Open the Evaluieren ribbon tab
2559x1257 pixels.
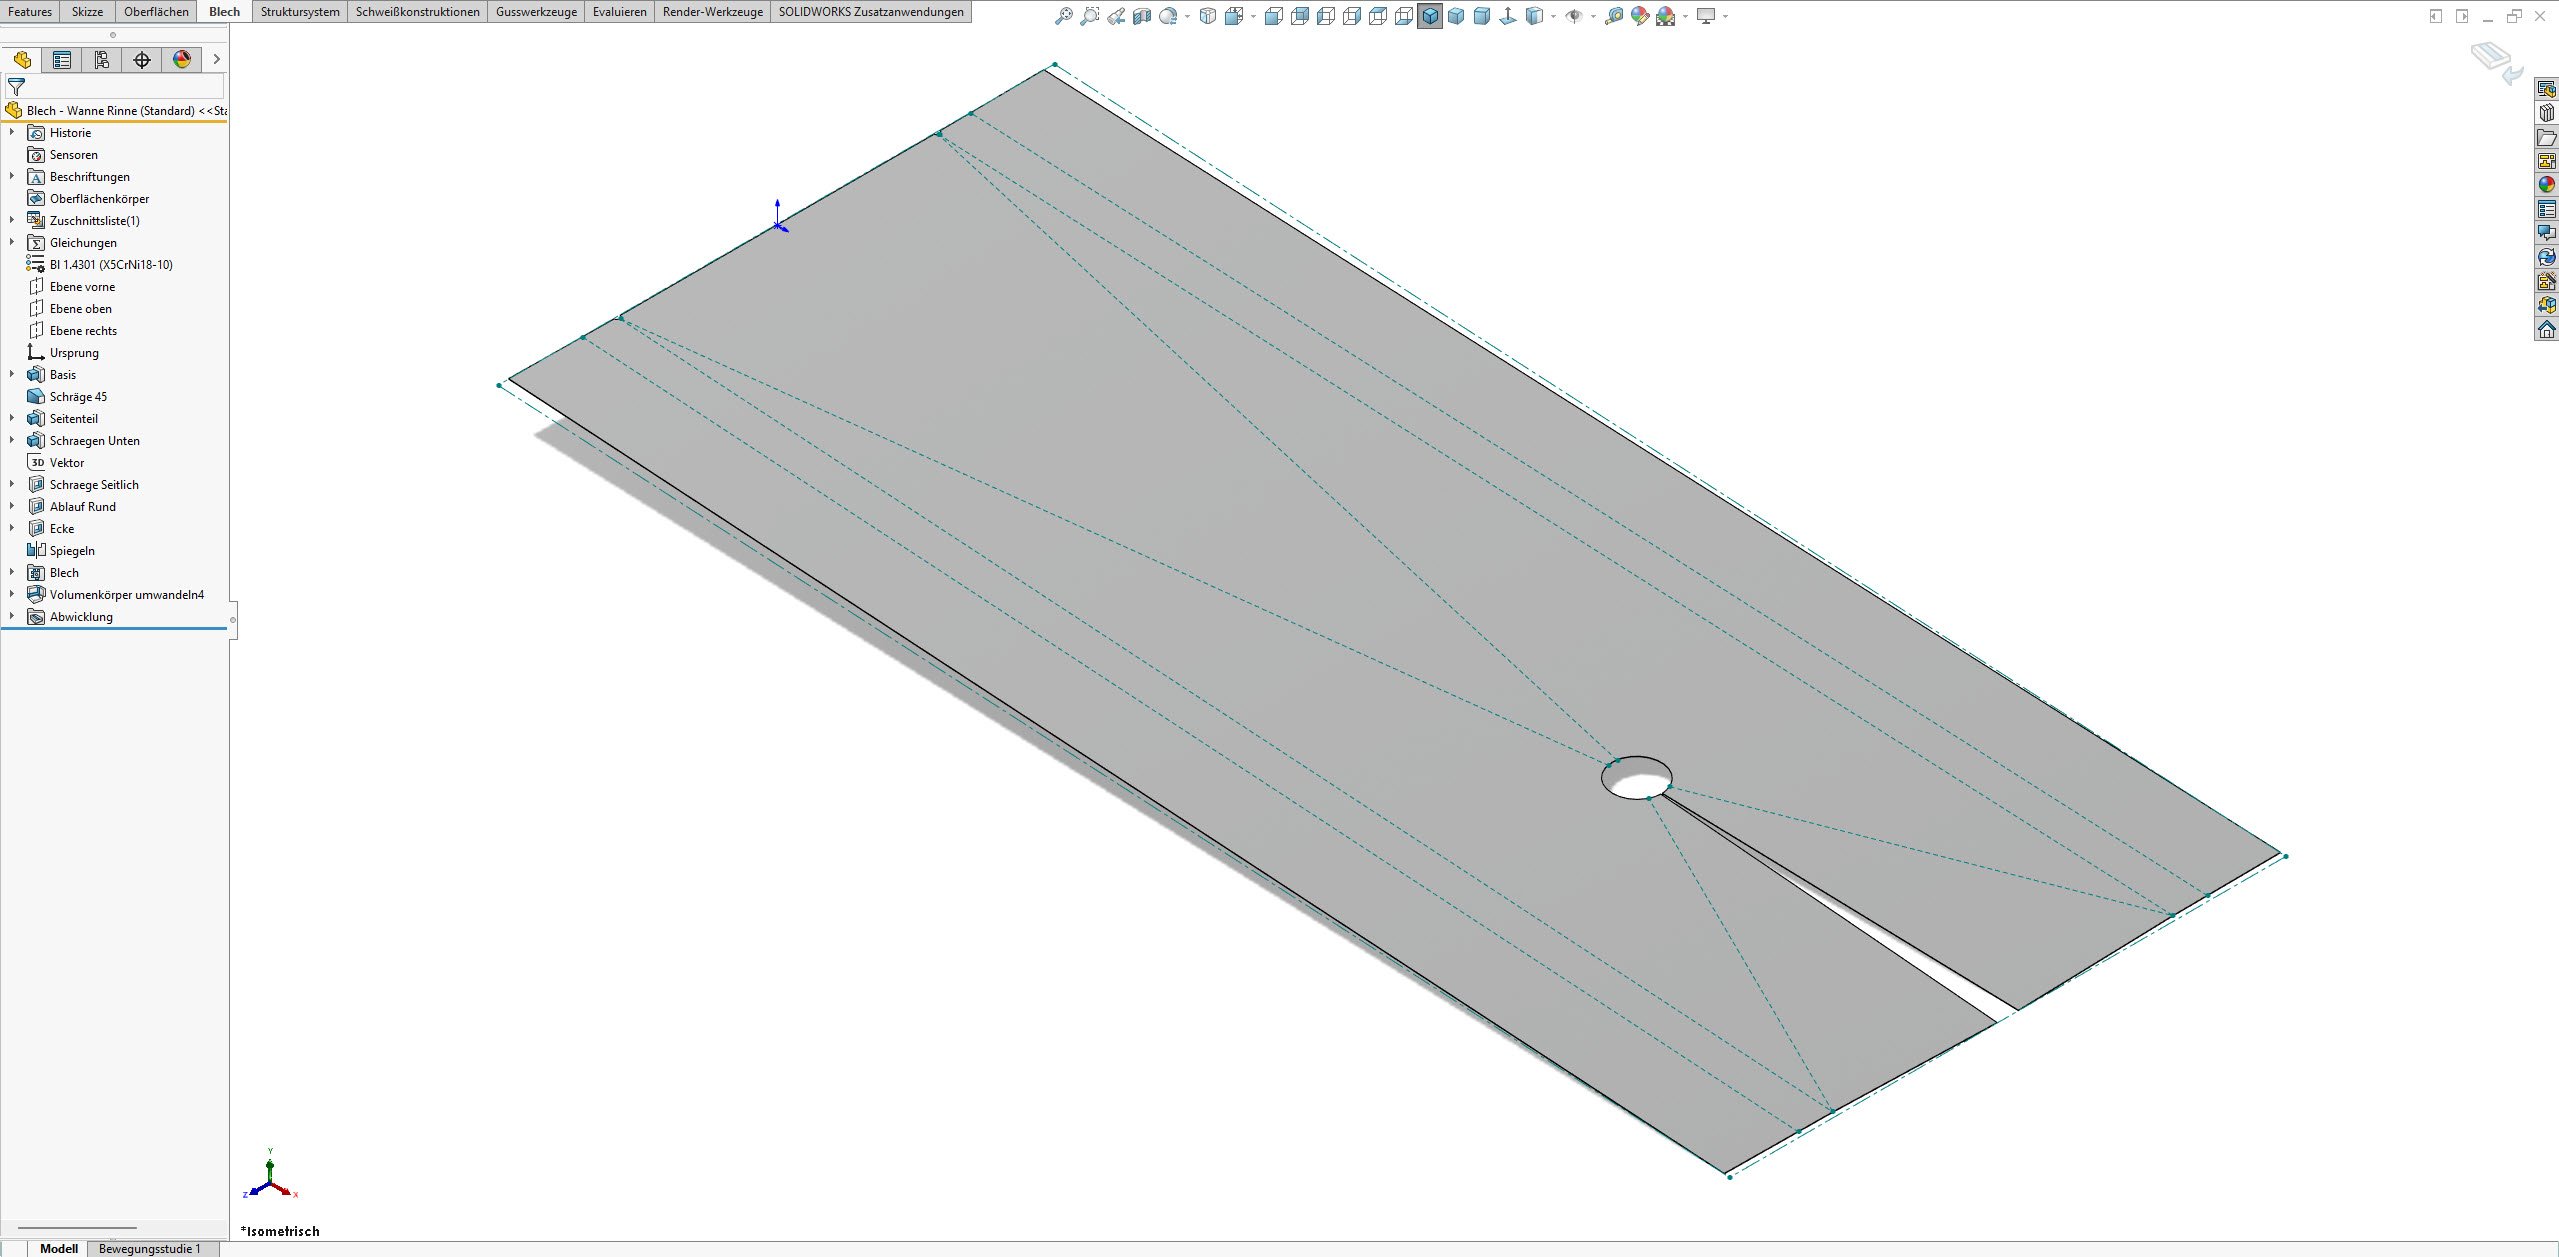(x=619, y=12)
